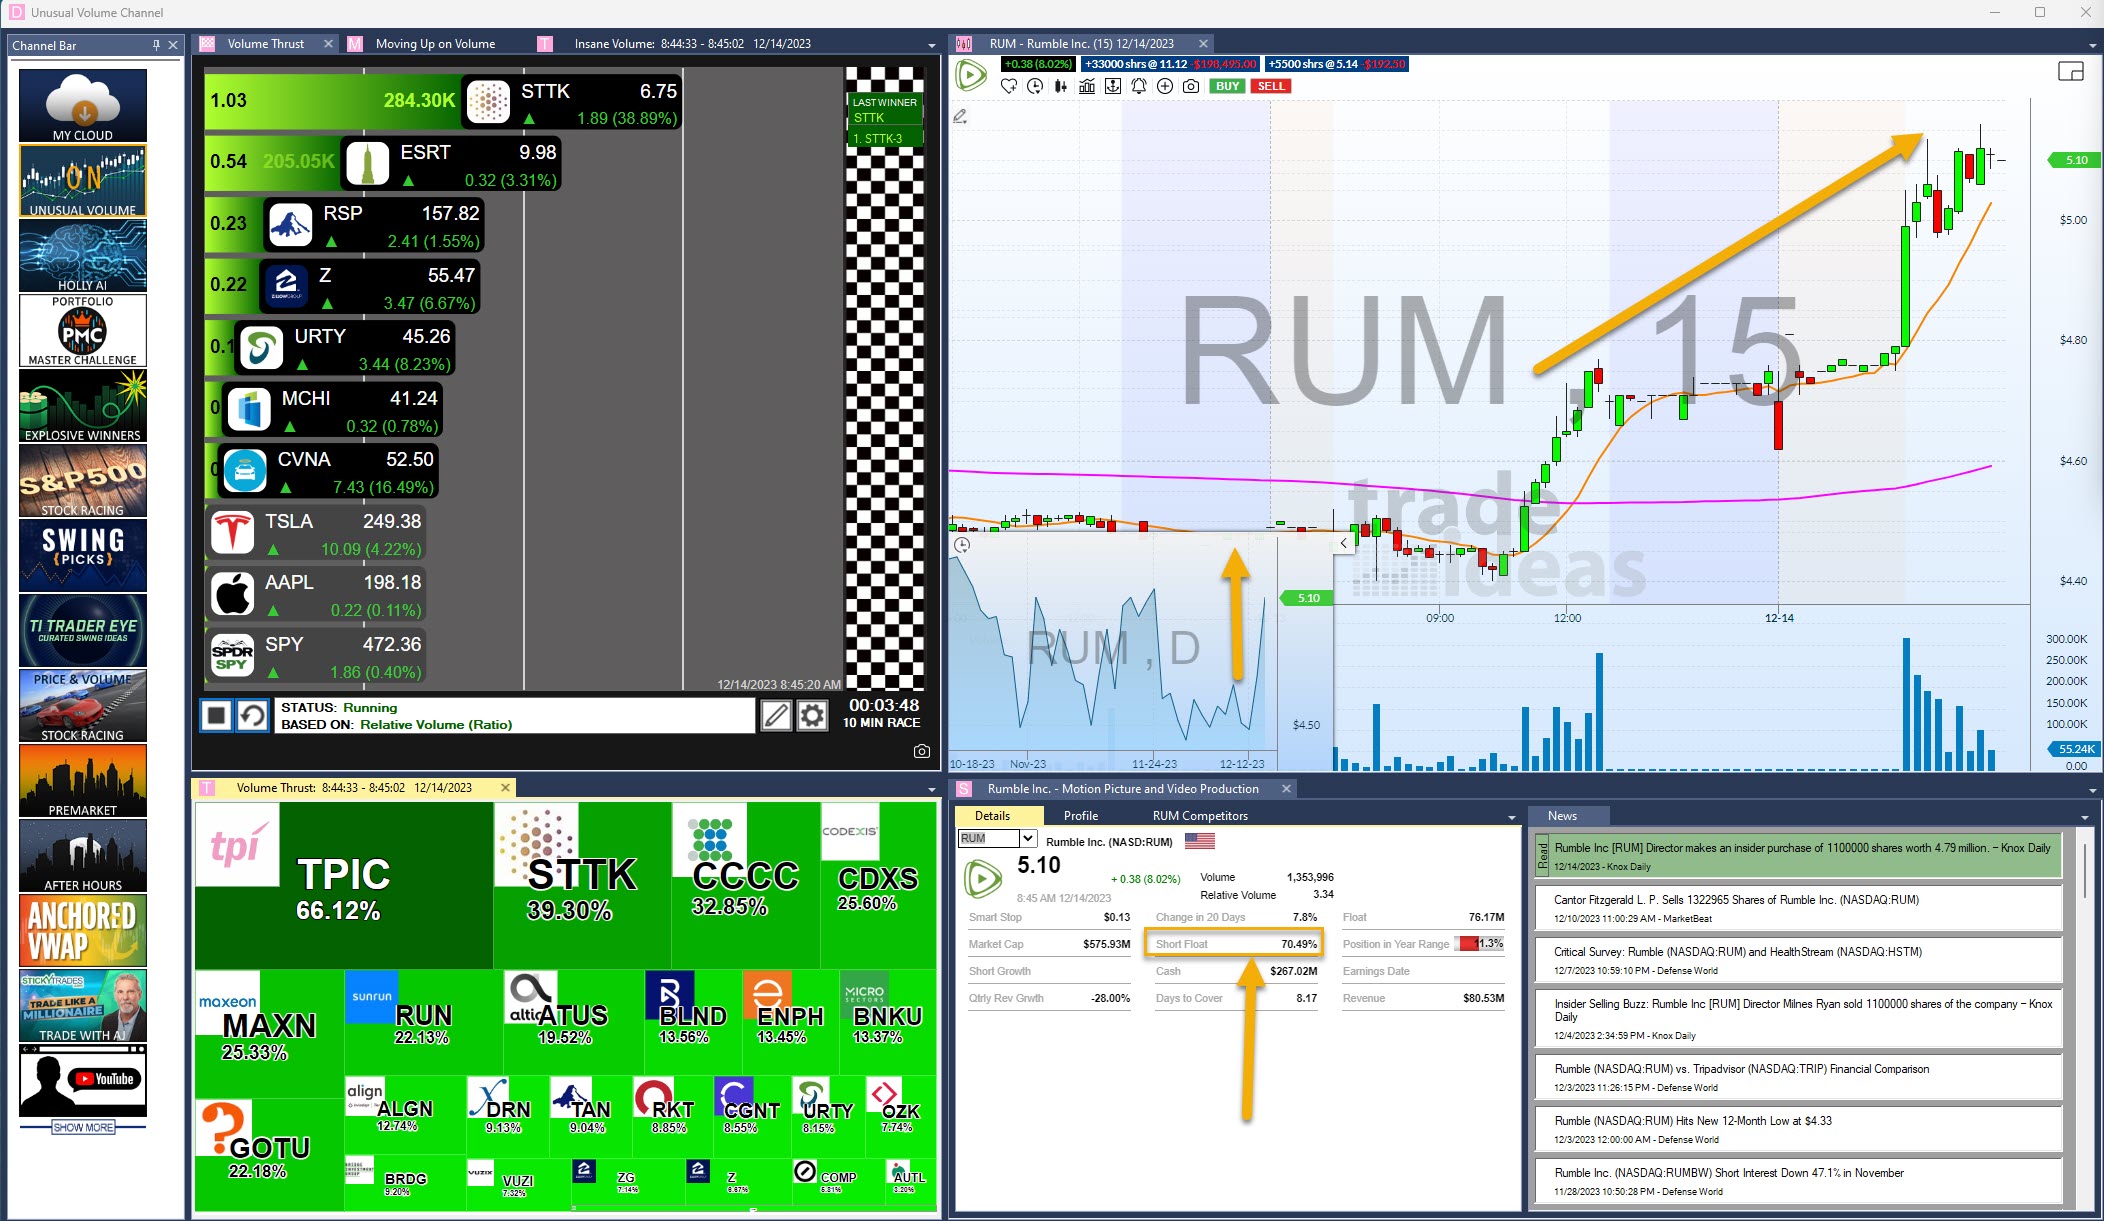Click the candlestick chart style icon
The image size is (2104, 1221).
point(1061,86)
